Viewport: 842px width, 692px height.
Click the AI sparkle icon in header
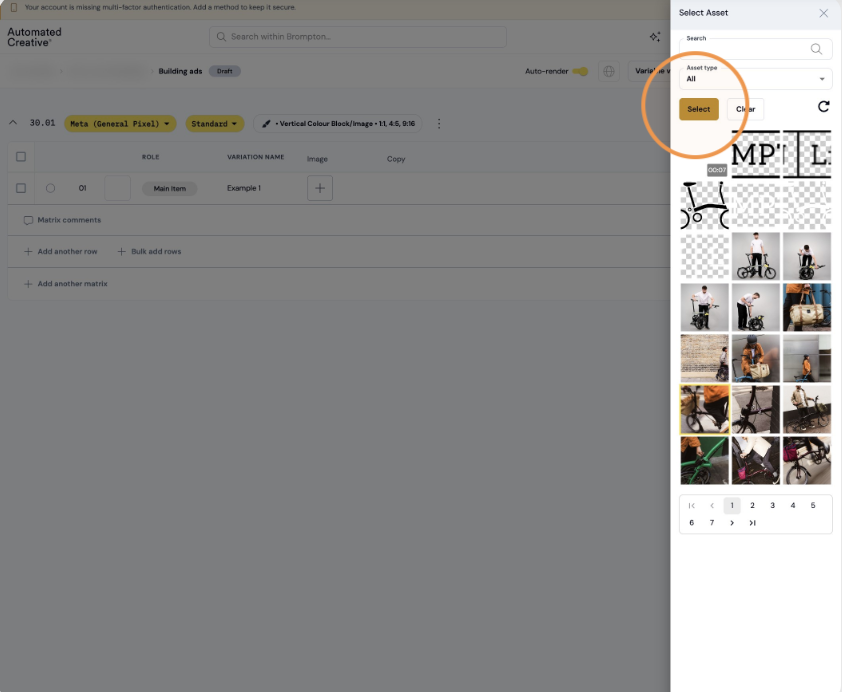point(655,37)
